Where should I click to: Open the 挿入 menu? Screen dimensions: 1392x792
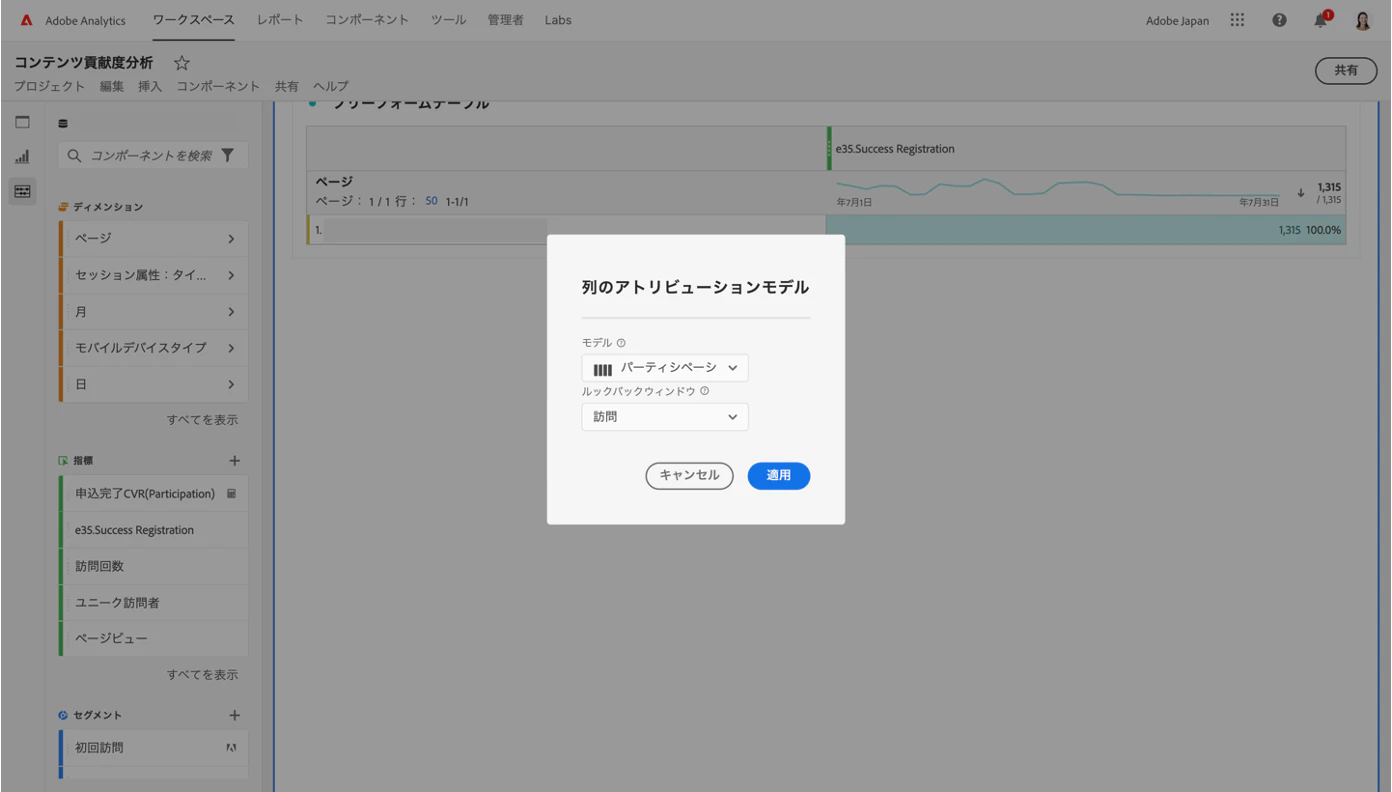(x=150, y=87)
